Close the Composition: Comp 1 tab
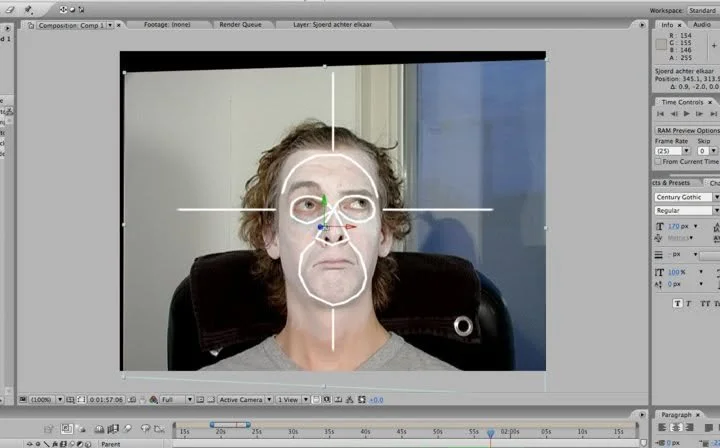Viewport: 720px width, 448px height. 119,25
